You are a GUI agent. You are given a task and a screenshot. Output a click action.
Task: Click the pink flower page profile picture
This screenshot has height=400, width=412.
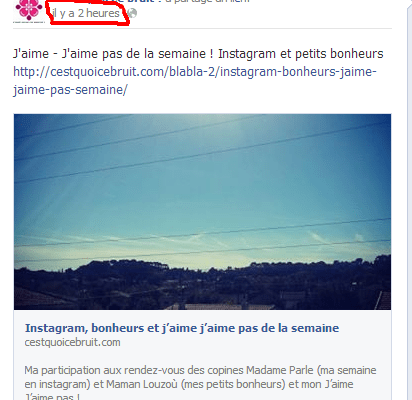pyautogui.click(x=29, y=11)
